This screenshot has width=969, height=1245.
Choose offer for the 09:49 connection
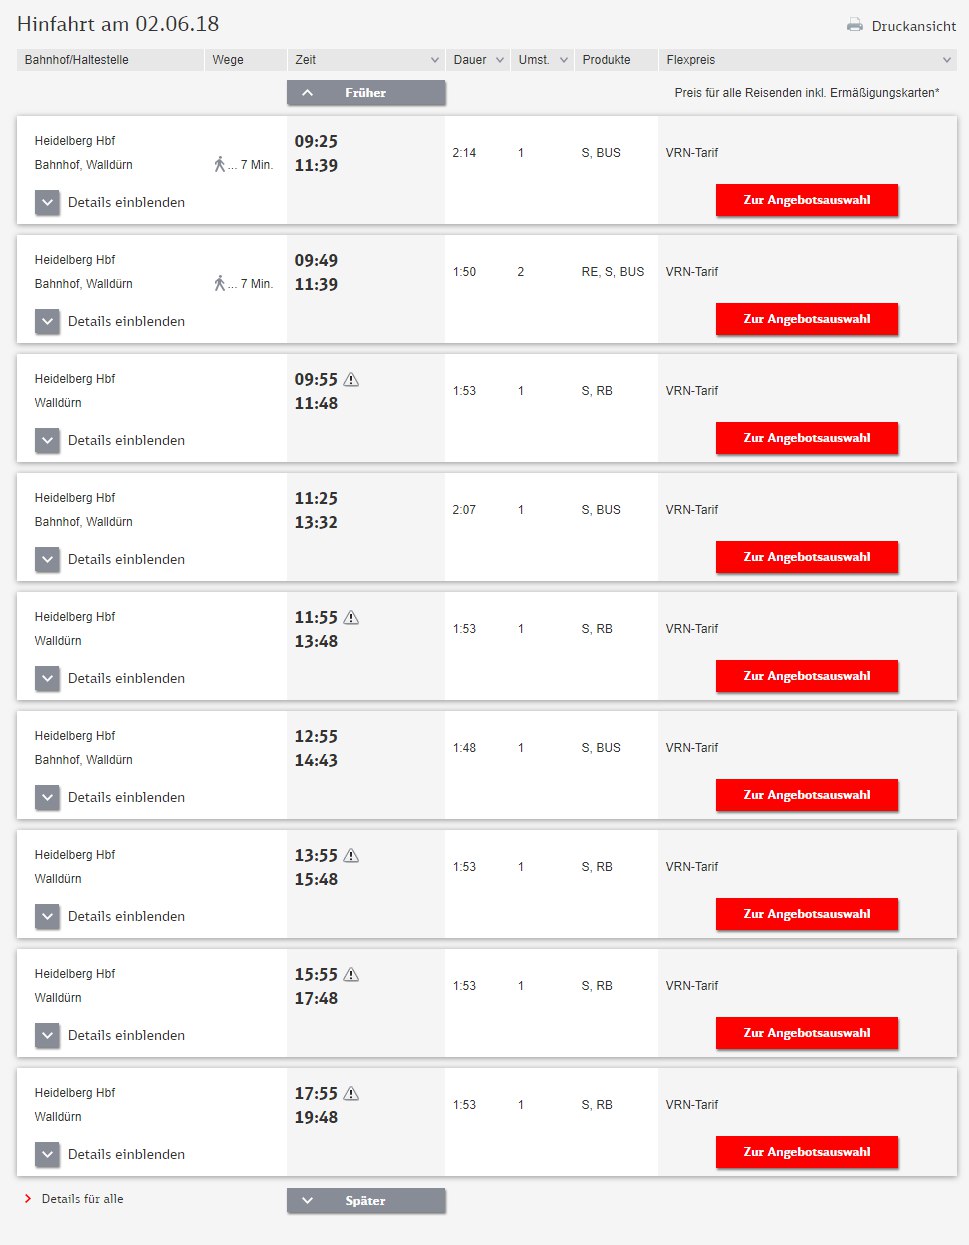coord(806,319)
